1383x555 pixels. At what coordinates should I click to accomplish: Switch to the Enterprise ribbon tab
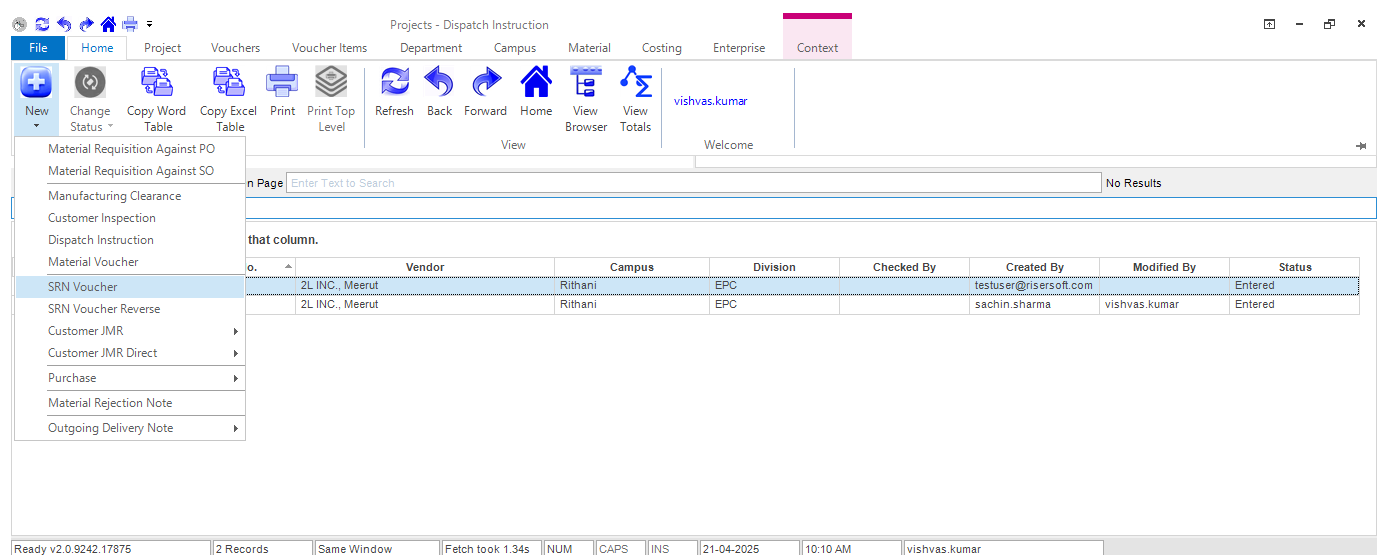click(739, 48)
